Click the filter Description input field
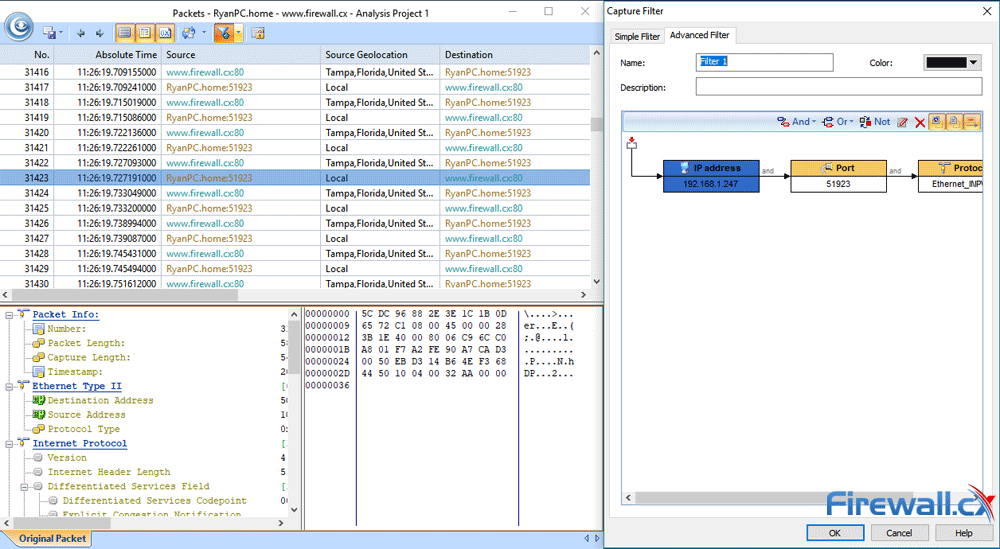Viewport: 1000px width, 549px height. point(839,87)
